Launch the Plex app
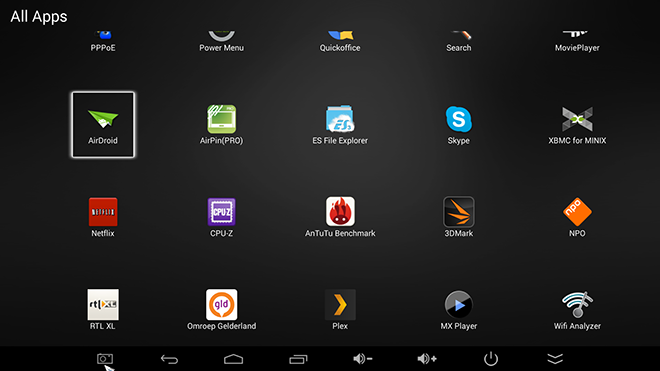The height and width of the screenshot is (371, 660). (340, 310)
